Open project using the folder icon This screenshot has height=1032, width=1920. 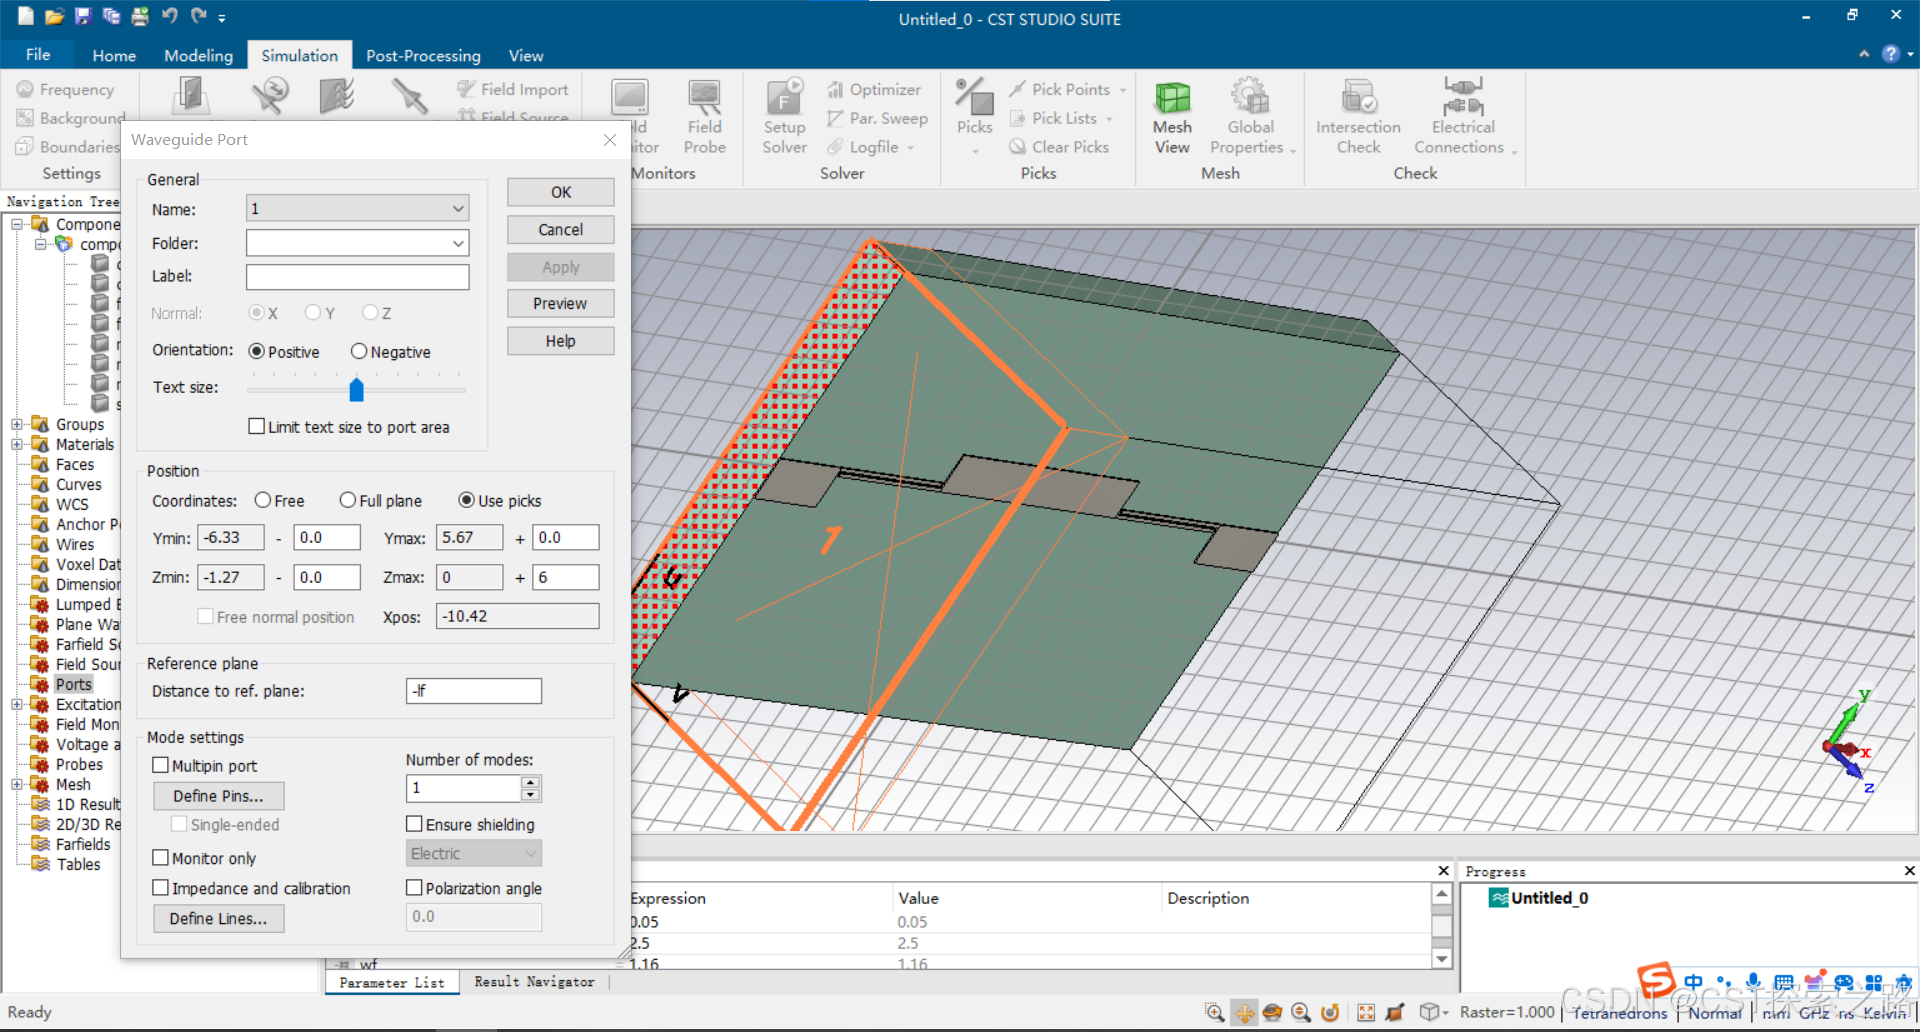point(54,16)
